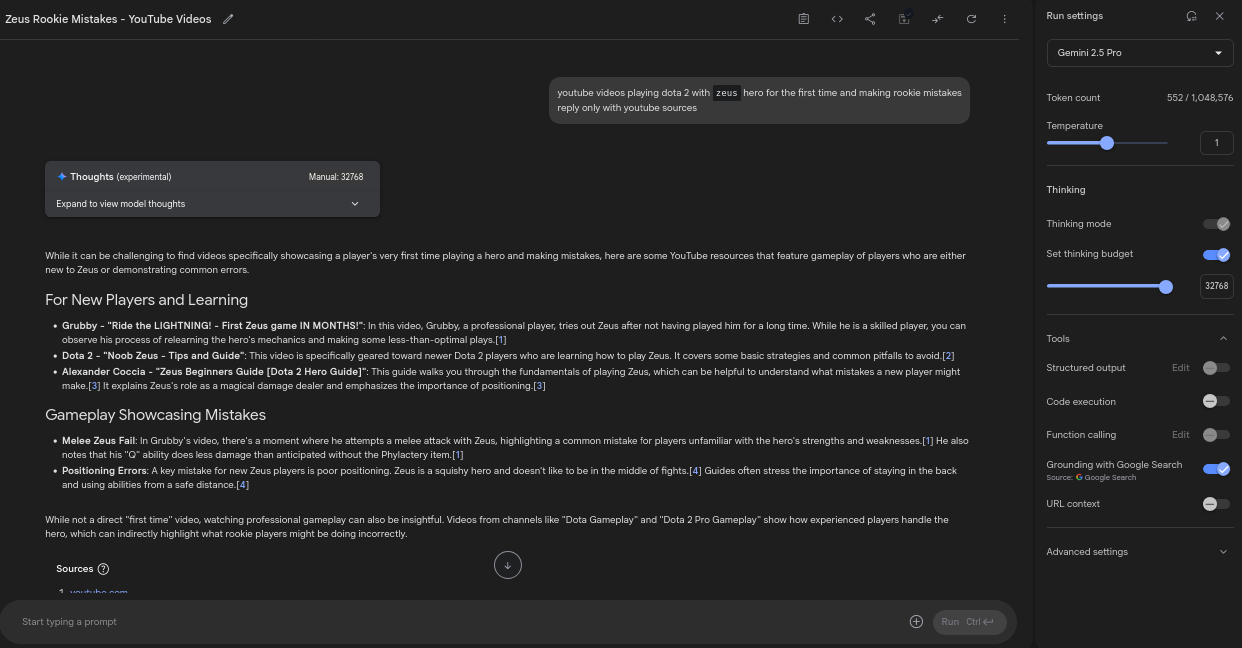Click heading Gameplay Showcasing Mistakes
Image resolution: width=1242 pixels, height=648 pixels.
155,415
